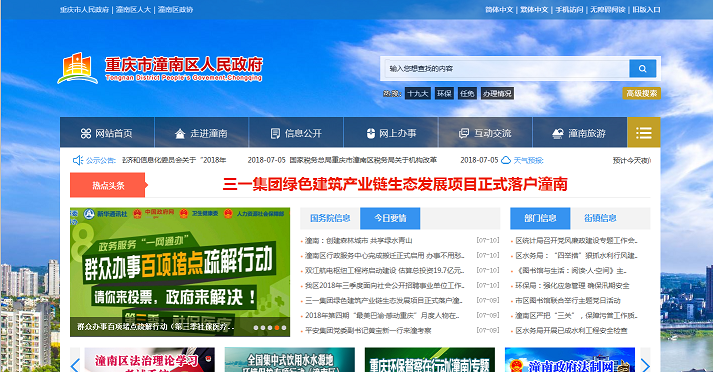Click the home icon on 走进潼南
Screen dimensions: 713x372
click(x=180, y=133)
